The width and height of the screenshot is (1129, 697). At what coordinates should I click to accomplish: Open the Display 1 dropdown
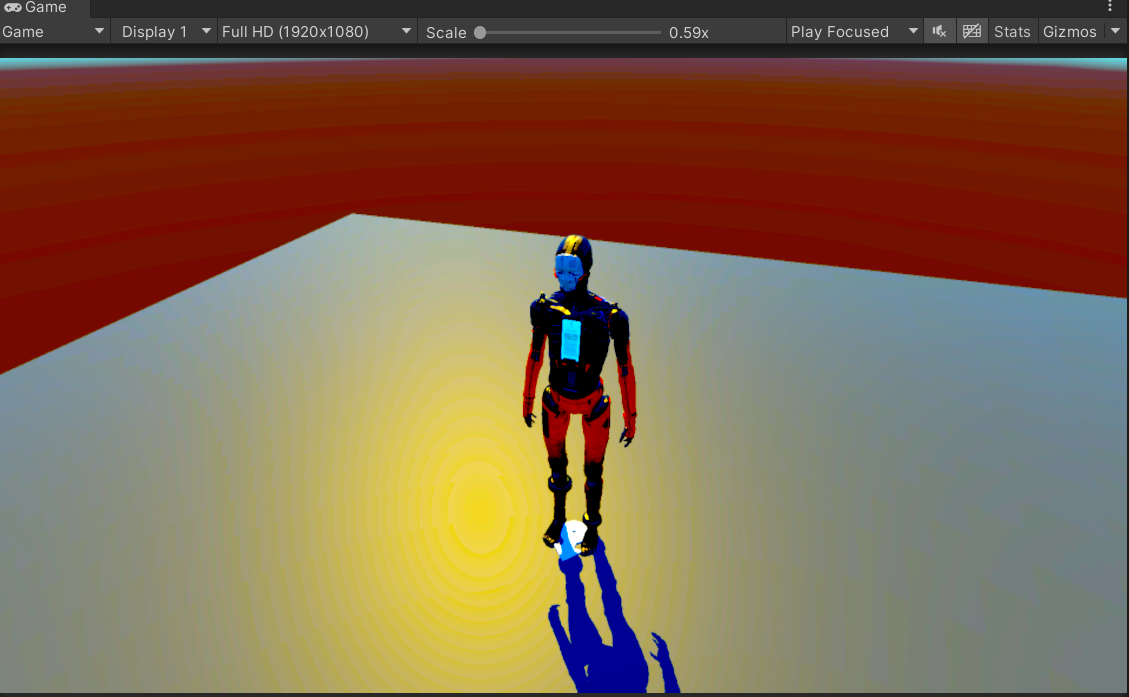point(164,32)
